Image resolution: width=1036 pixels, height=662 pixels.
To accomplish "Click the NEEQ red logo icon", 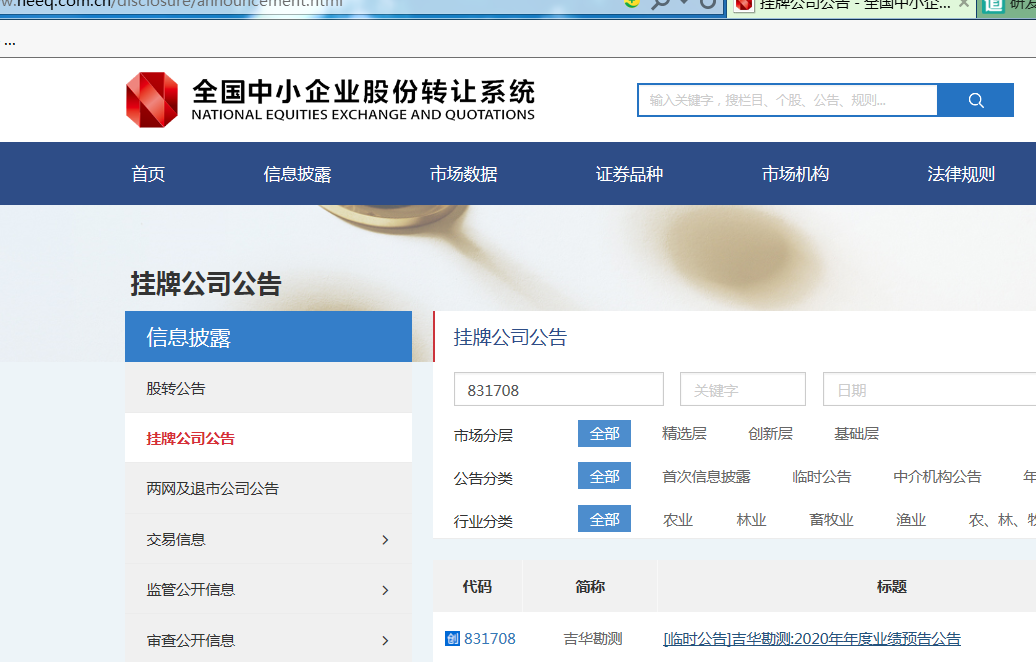I will [152, 100].
